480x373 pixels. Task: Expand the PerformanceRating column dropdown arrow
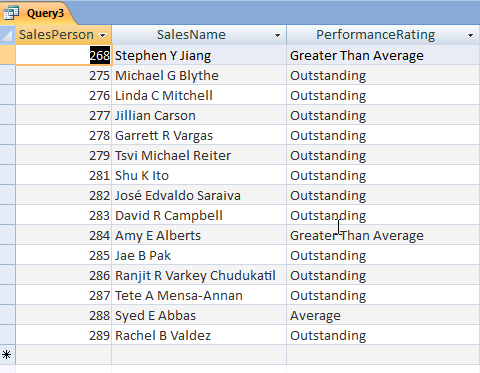(470, 35)
